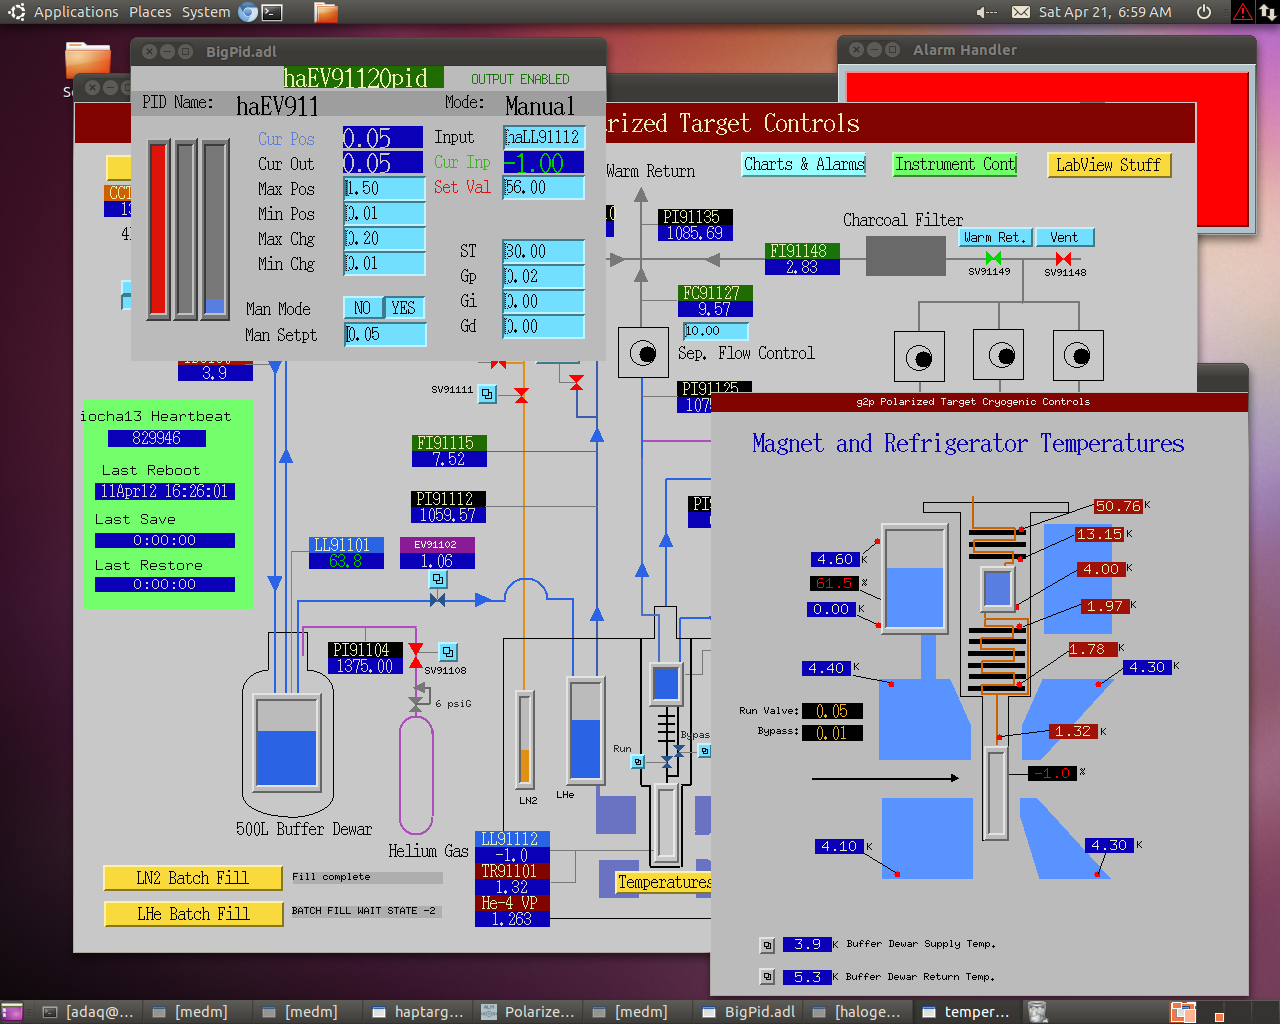Open the EV91102 related display icon
Image resolution: width=1280 pixels, height=1024 pixels.
pyautogui.click(x=438, y=579)
